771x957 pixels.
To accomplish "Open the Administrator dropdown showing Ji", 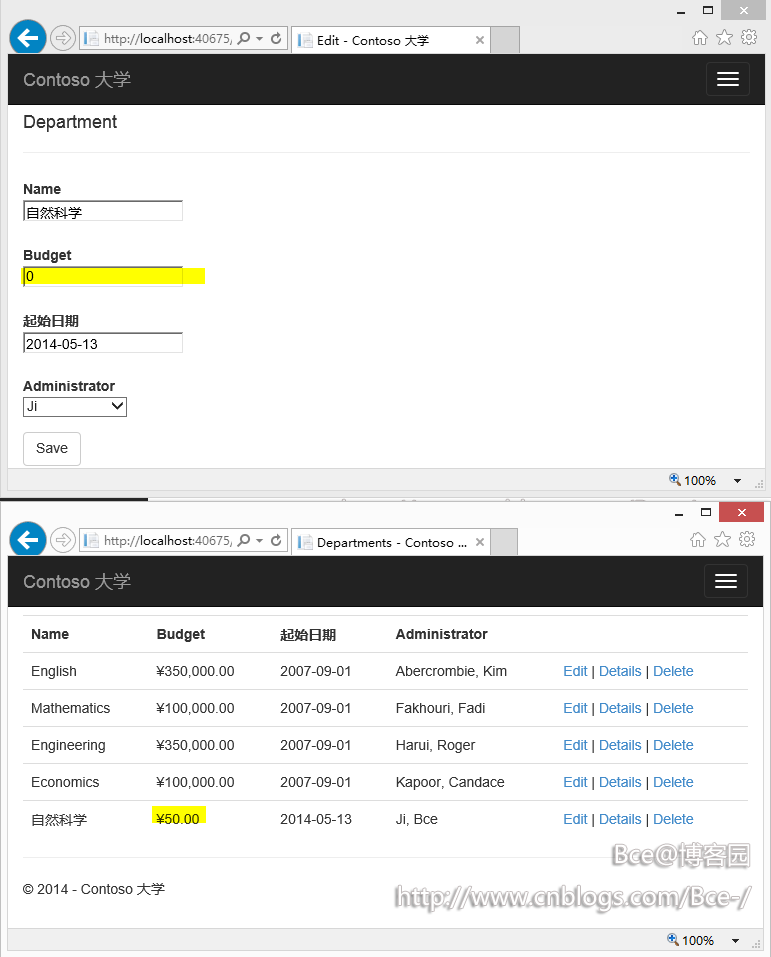I will click(x=74, y=406).
